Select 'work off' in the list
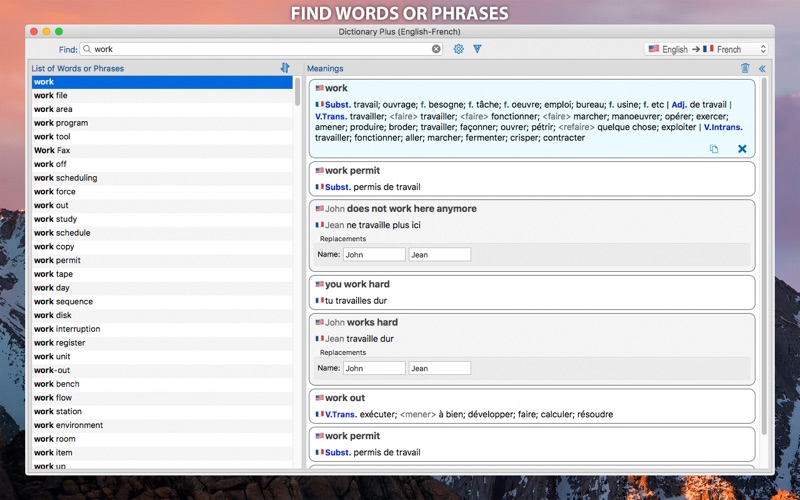 click(162, 164)
